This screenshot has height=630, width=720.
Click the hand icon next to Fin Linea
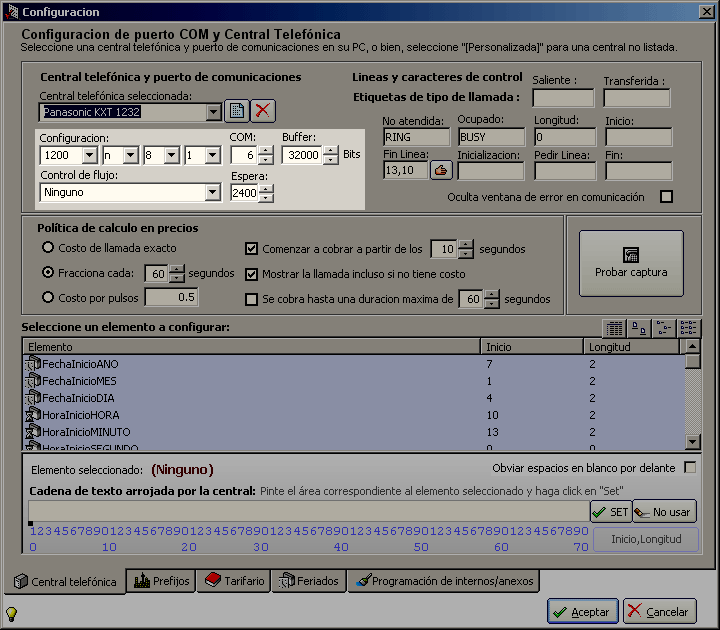tap(441, 170)
